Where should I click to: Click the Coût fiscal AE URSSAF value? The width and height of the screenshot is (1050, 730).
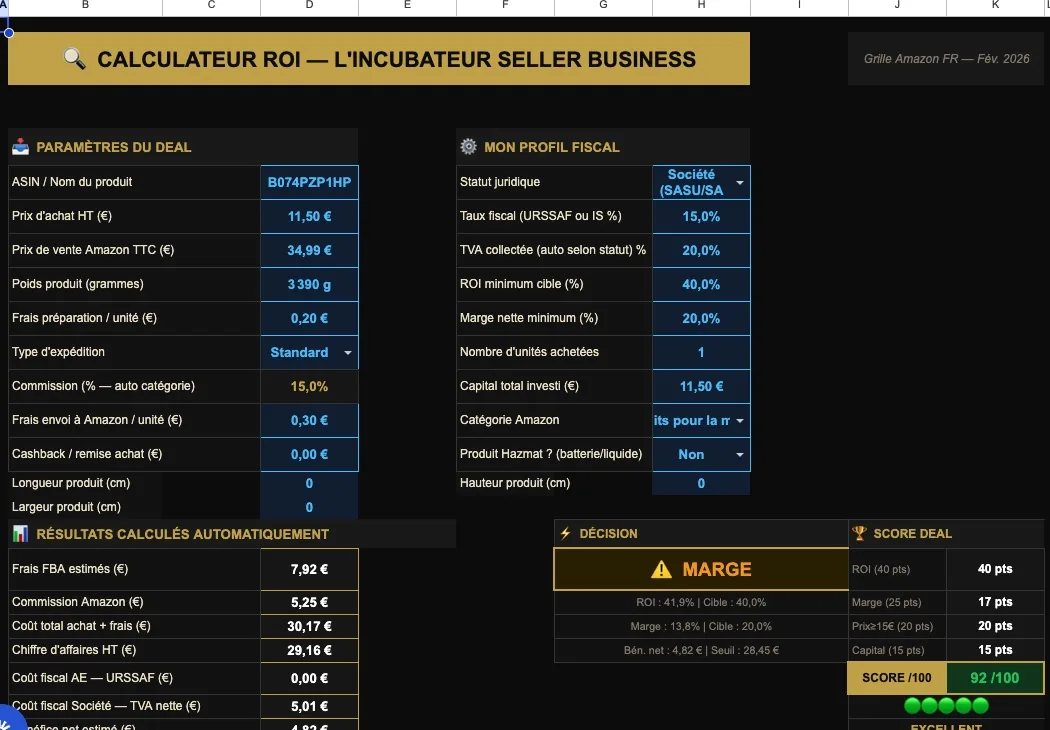[x=309, y=678]
